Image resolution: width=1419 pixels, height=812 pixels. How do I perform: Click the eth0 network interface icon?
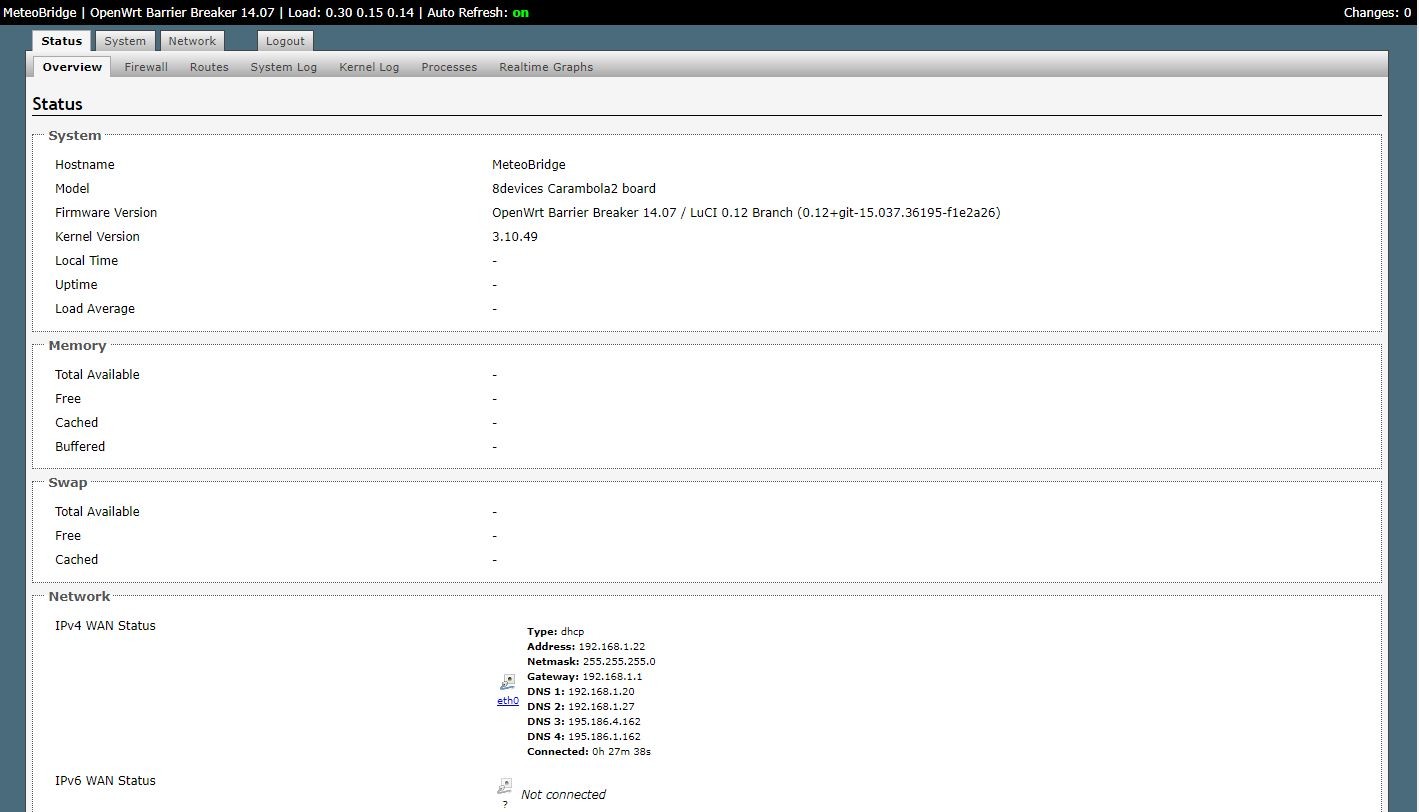(507, 683)
